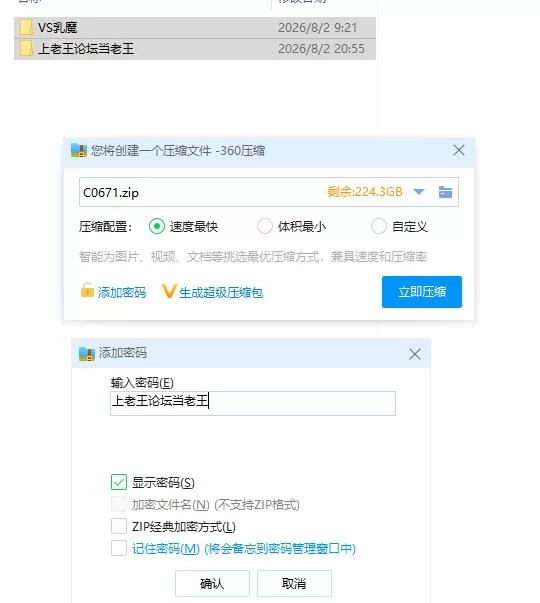Select the VS乳魔 folder icon

point(26,28)
